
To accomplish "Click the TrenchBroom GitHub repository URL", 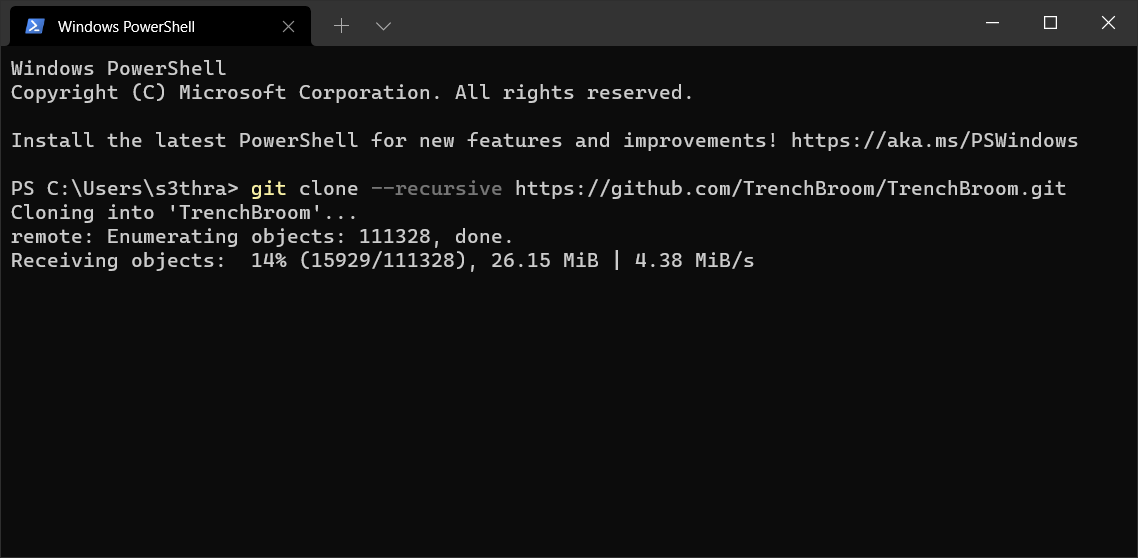I will coord(790,189).
